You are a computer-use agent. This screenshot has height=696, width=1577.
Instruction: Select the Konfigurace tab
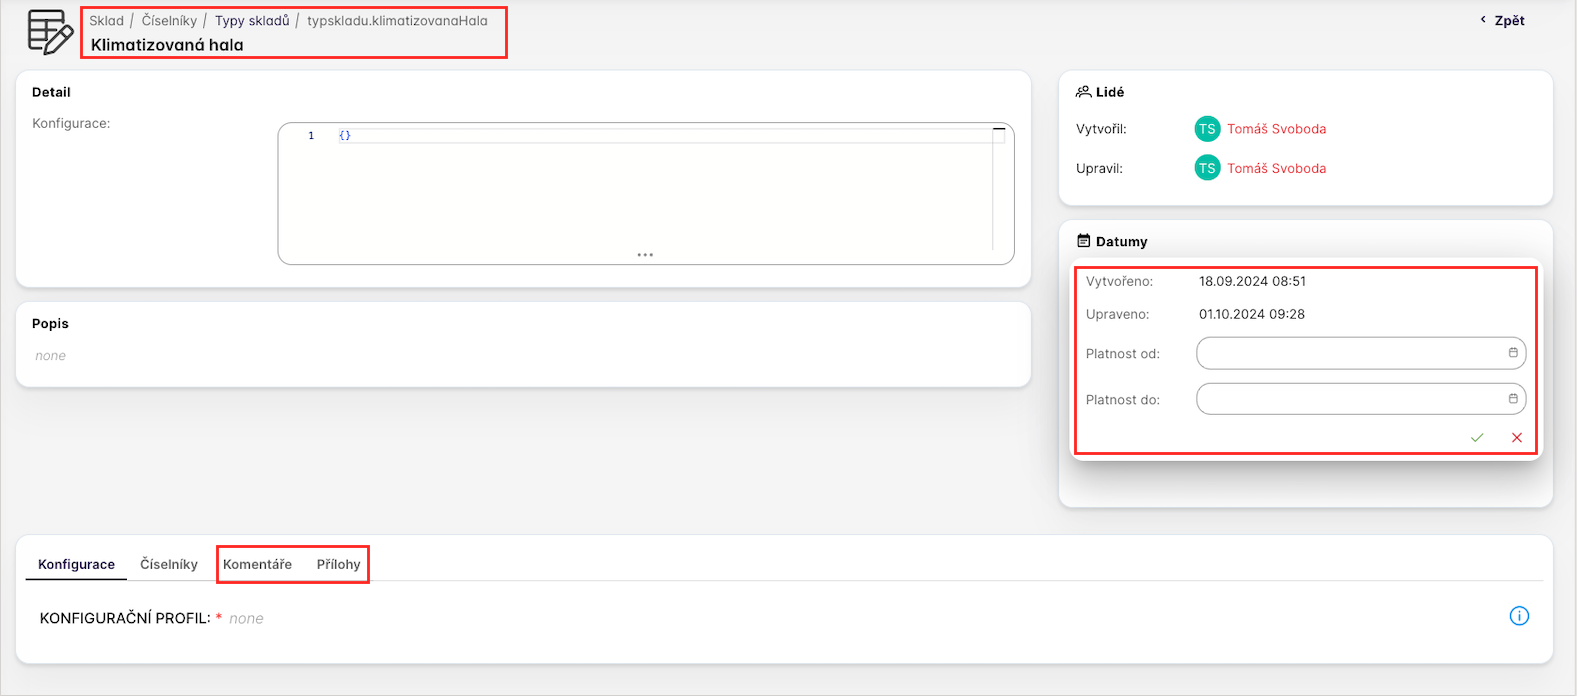coord(76,565)
